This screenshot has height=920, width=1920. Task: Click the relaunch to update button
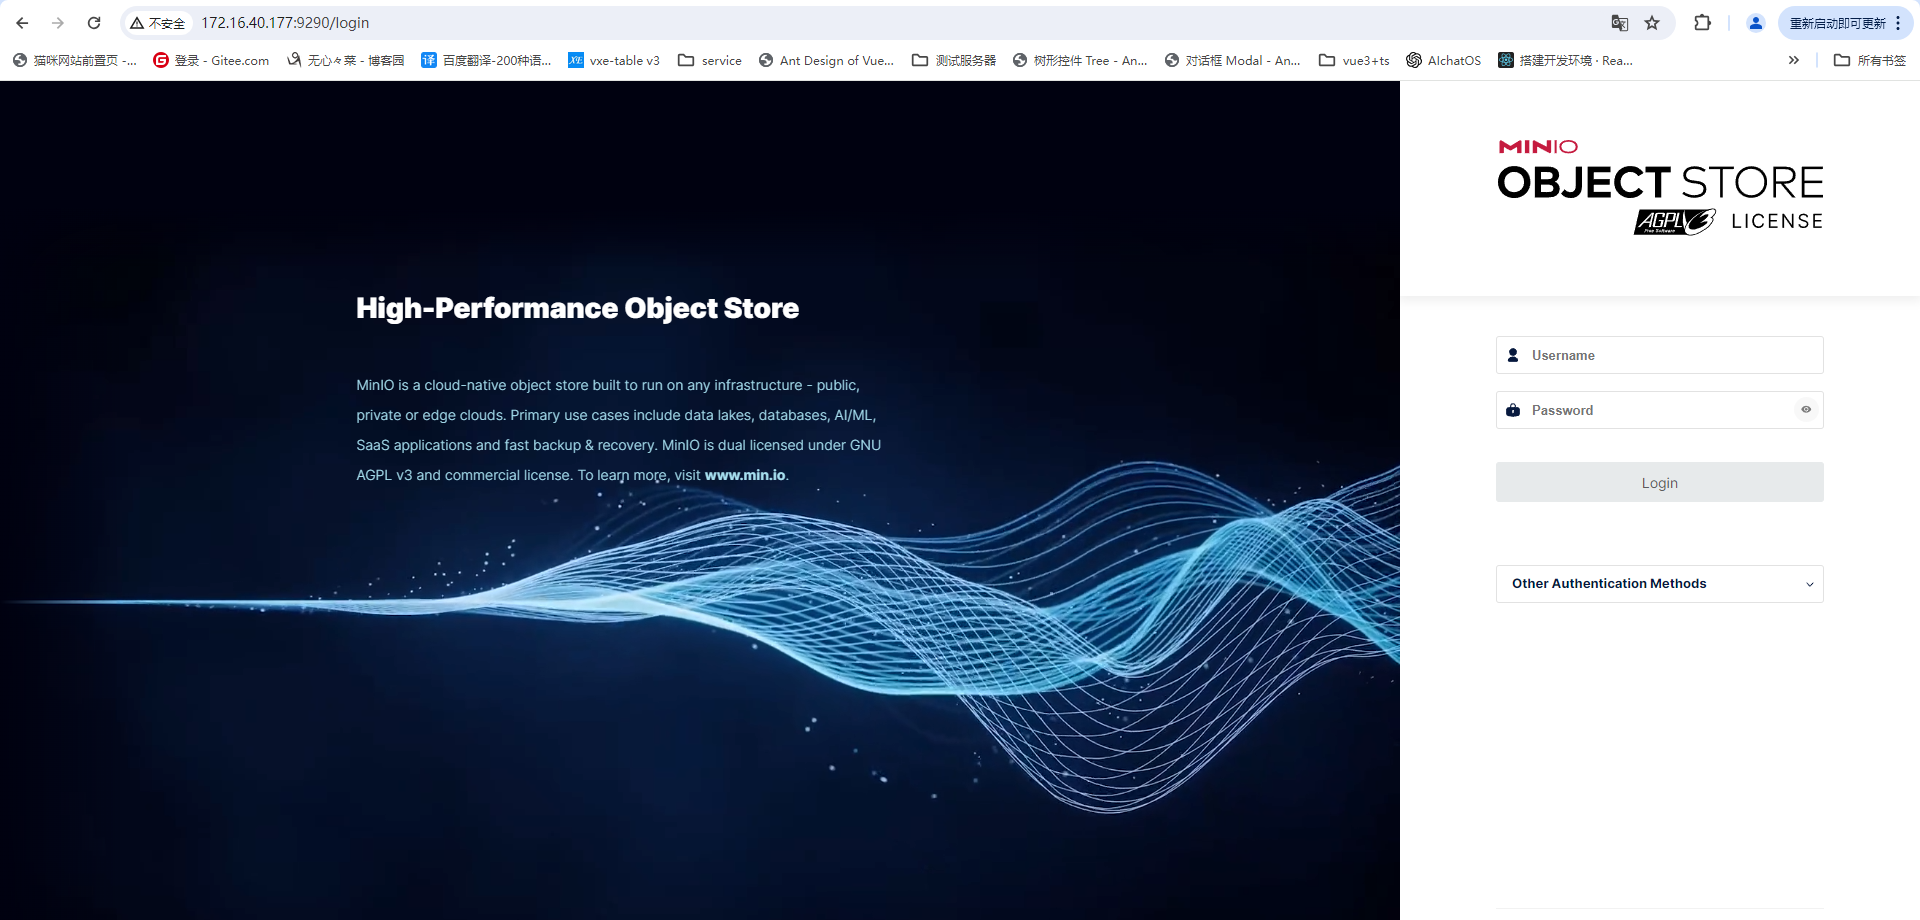[1837, 23]
